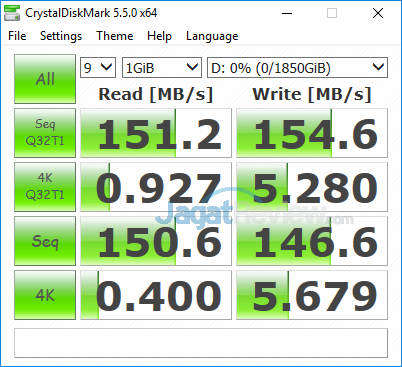Select the Seq Q32T1 read result 151.2
402x367 pixels.
pyautogui.click(x=156, y=133)
